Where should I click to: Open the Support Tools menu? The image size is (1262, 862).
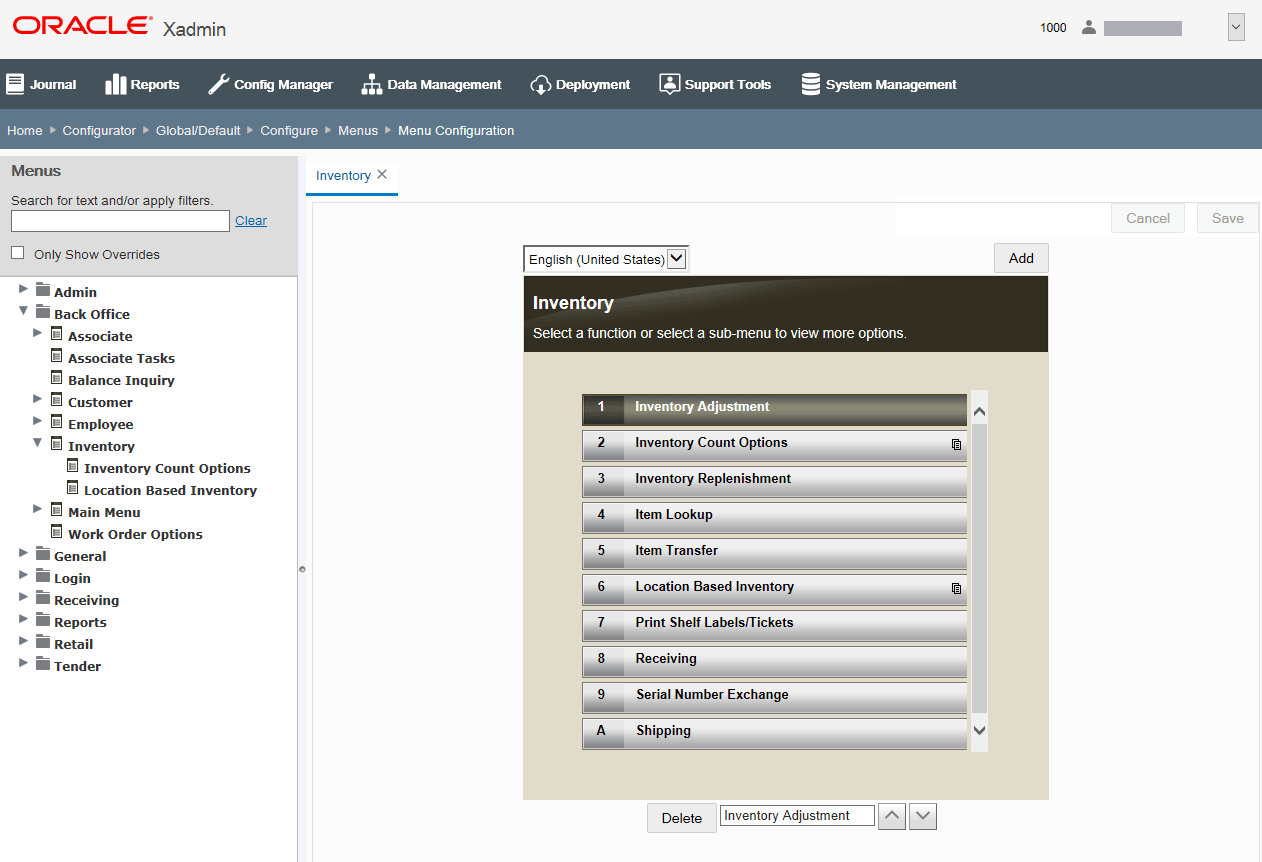coord(715,84)
